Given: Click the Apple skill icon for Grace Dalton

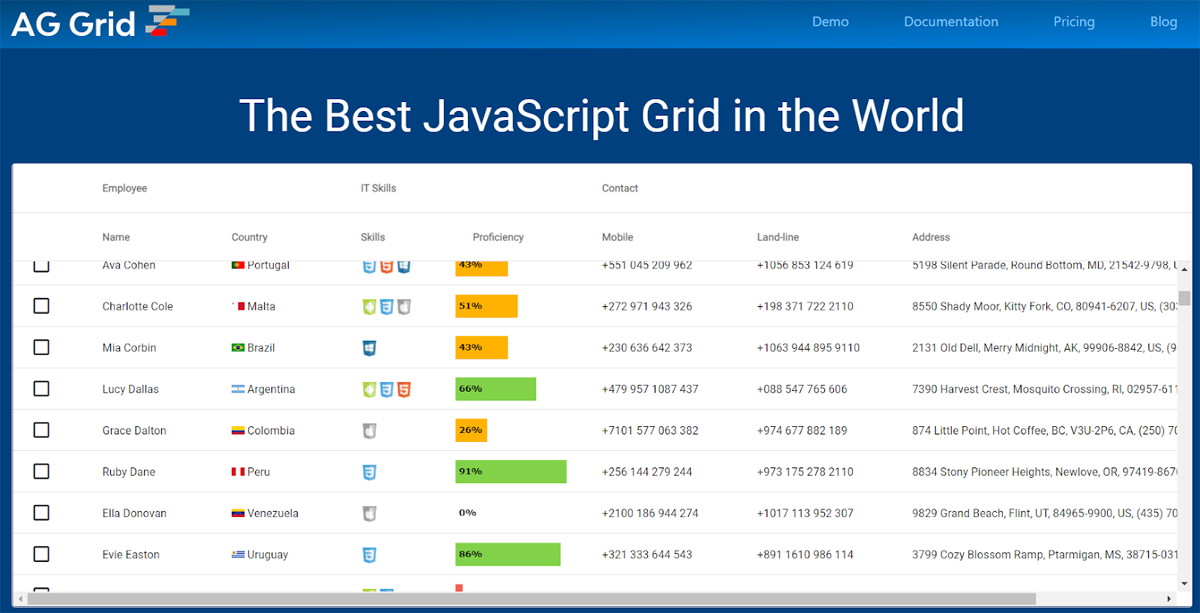Looking at the screenshot, I should point(369,431).
